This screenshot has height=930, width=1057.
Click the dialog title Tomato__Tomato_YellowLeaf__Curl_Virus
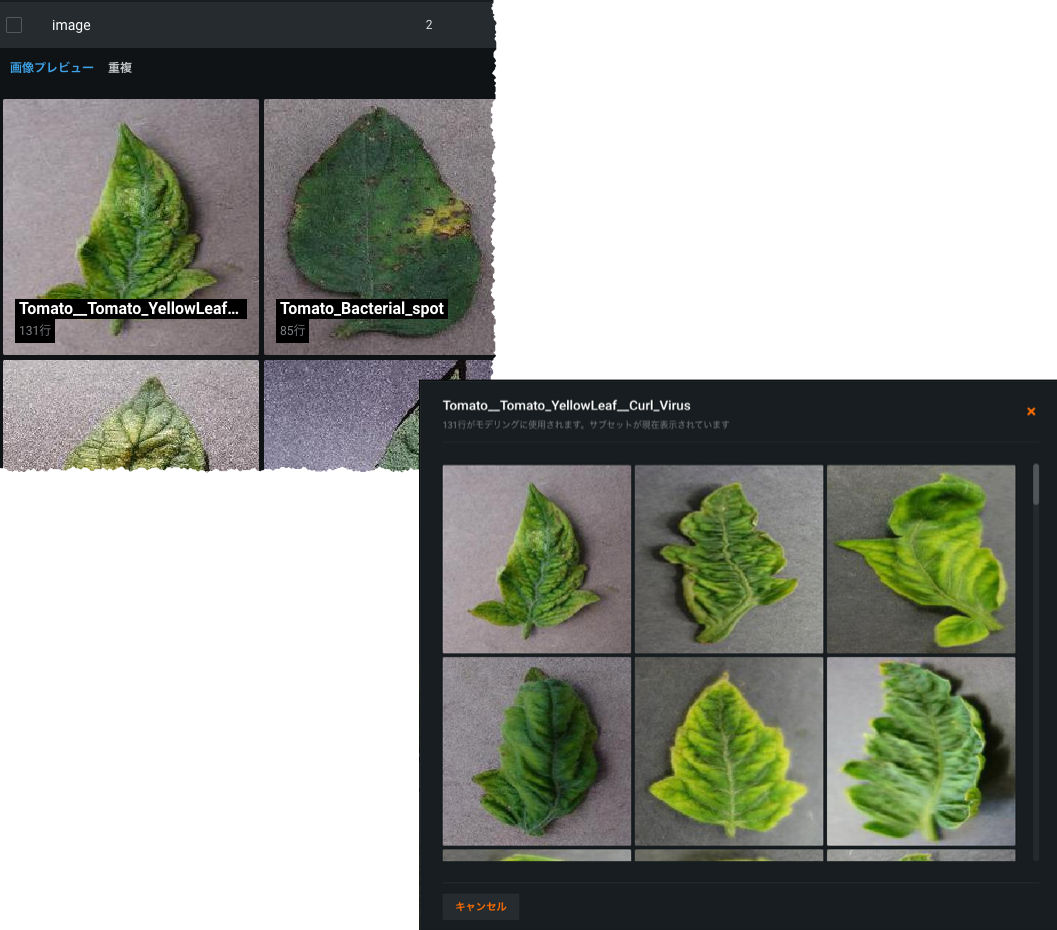coord(566,405)
